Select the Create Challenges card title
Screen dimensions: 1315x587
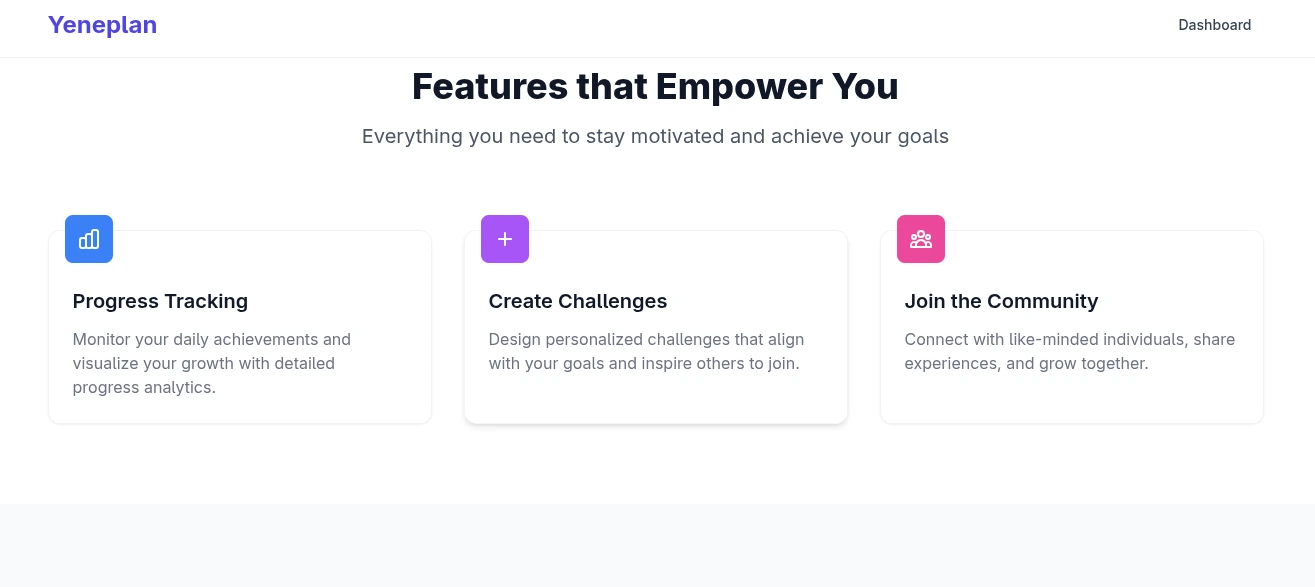click(x=577, y=301)
